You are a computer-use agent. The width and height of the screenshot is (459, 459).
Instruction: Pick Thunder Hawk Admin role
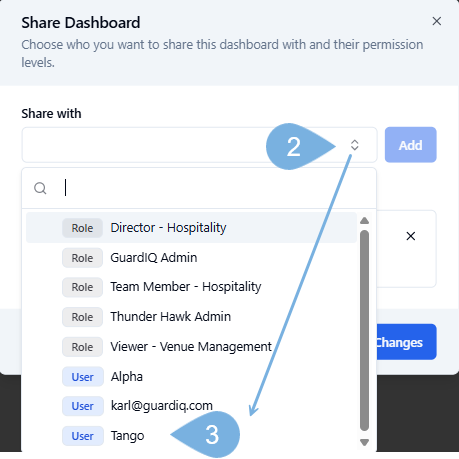coord(191,317)
